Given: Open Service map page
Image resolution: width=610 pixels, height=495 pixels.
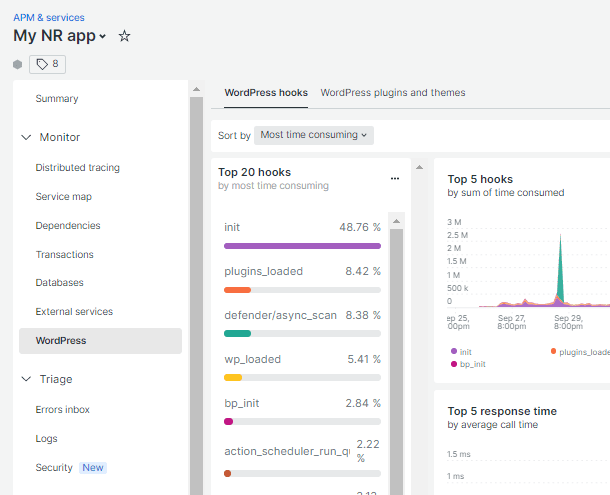Looking at the screenshot, I should point(63,197).
